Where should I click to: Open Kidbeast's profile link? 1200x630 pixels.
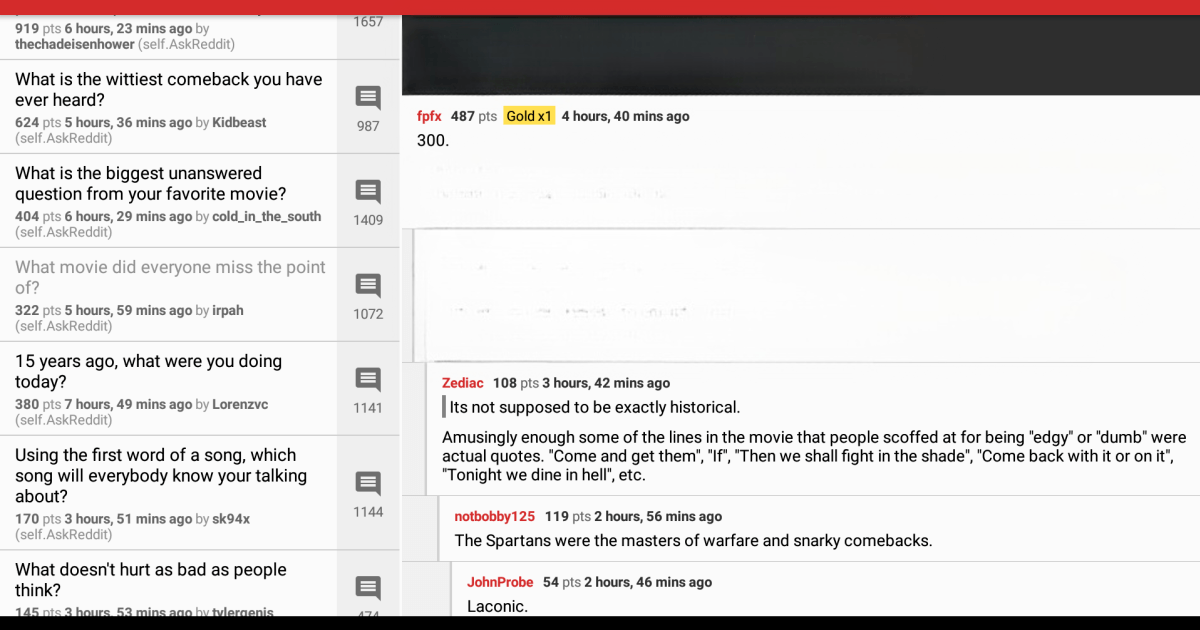[241, 122]
